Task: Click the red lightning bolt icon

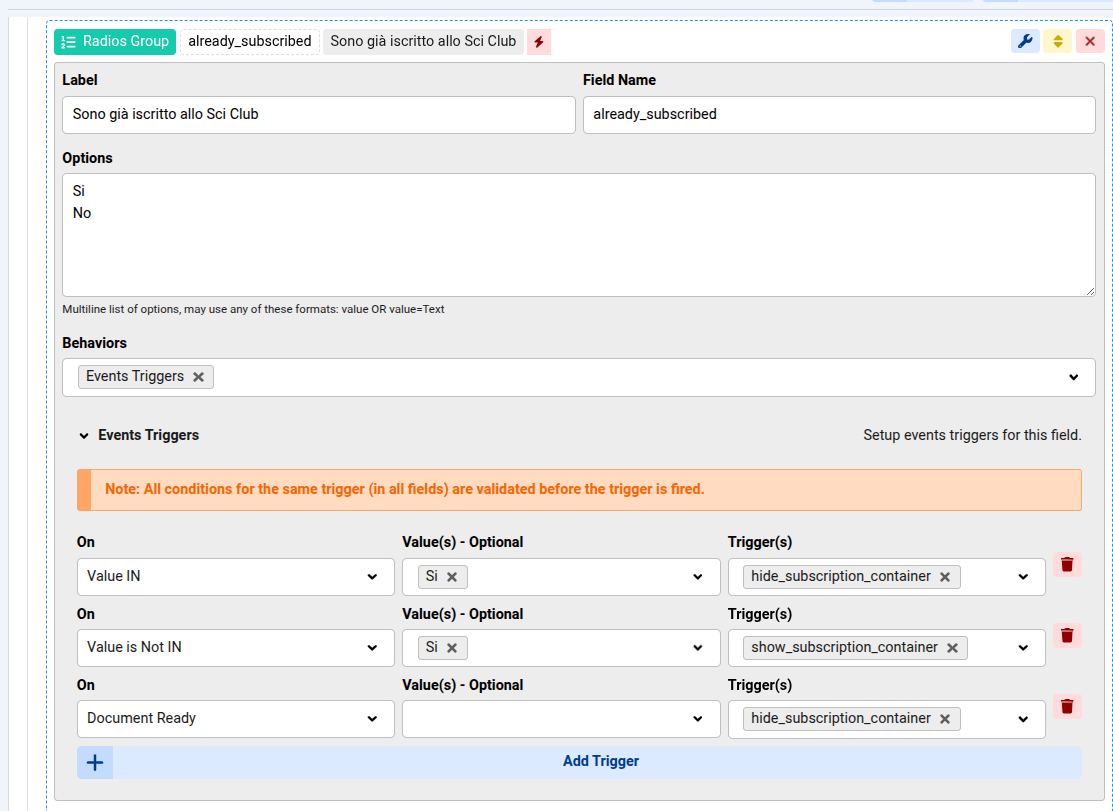Action: 539,42
